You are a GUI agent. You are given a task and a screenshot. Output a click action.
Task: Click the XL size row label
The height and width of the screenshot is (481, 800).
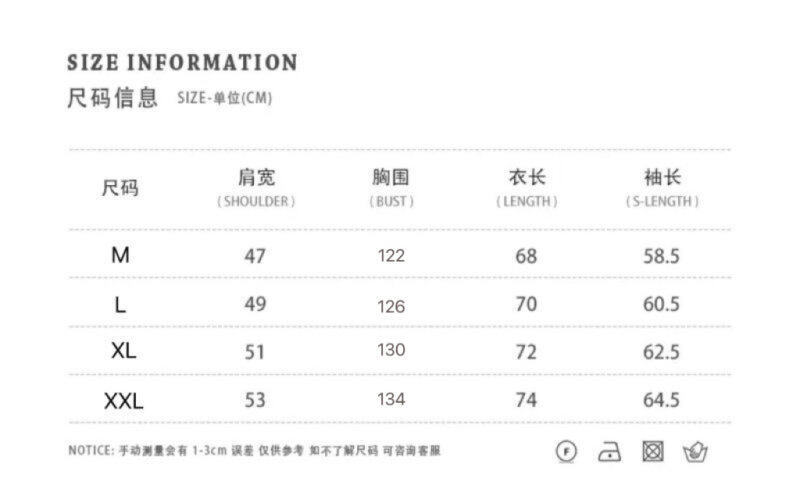coord(123,351)
